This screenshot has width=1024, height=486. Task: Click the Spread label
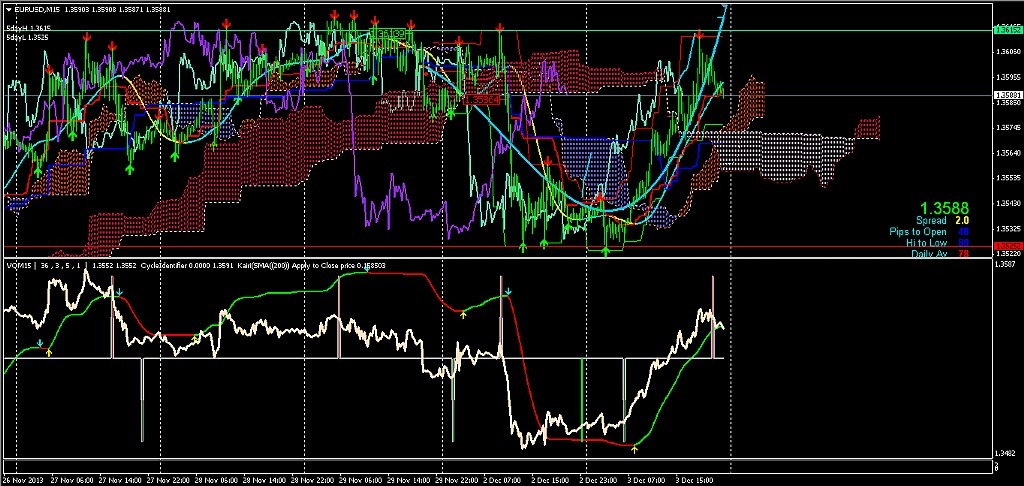point(931,221)
